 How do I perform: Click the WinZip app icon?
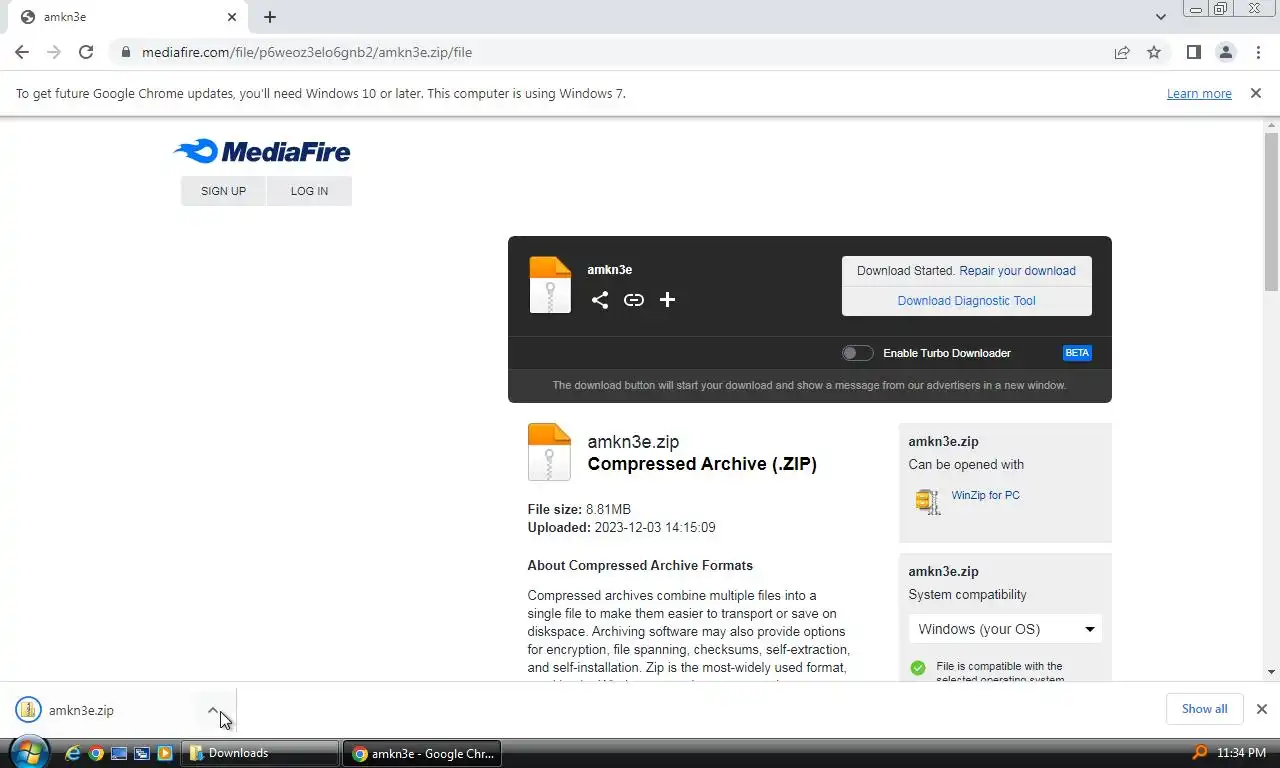point(928,501)
